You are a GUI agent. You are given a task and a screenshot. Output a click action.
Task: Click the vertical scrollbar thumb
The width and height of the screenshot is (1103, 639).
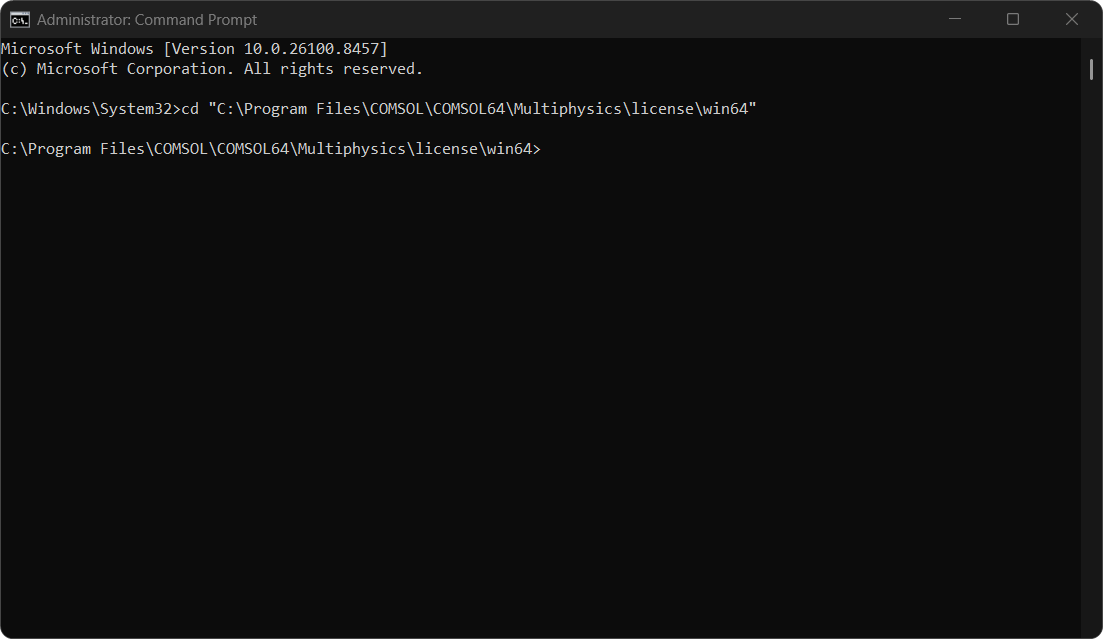click(1091, 69)
